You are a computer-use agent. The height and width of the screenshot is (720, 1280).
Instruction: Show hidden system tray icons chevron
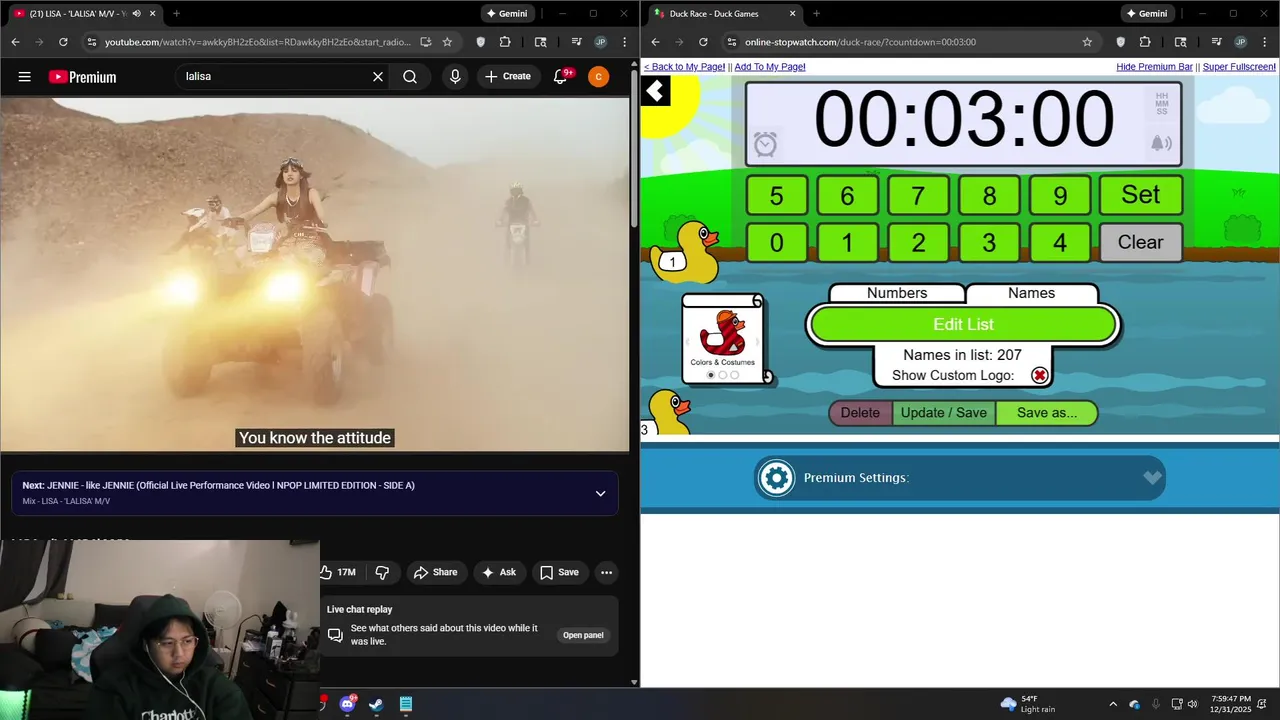click(x=1113, y=704)
